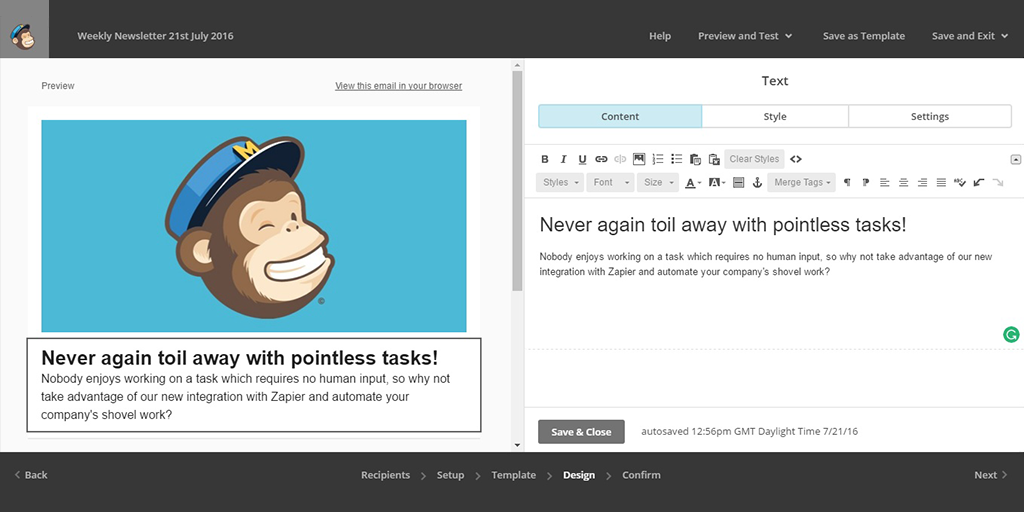Screen dimensions: 1024x512
Task: Switch to the Settings tab
Action: pyautogui.click(x=929, y=116)
